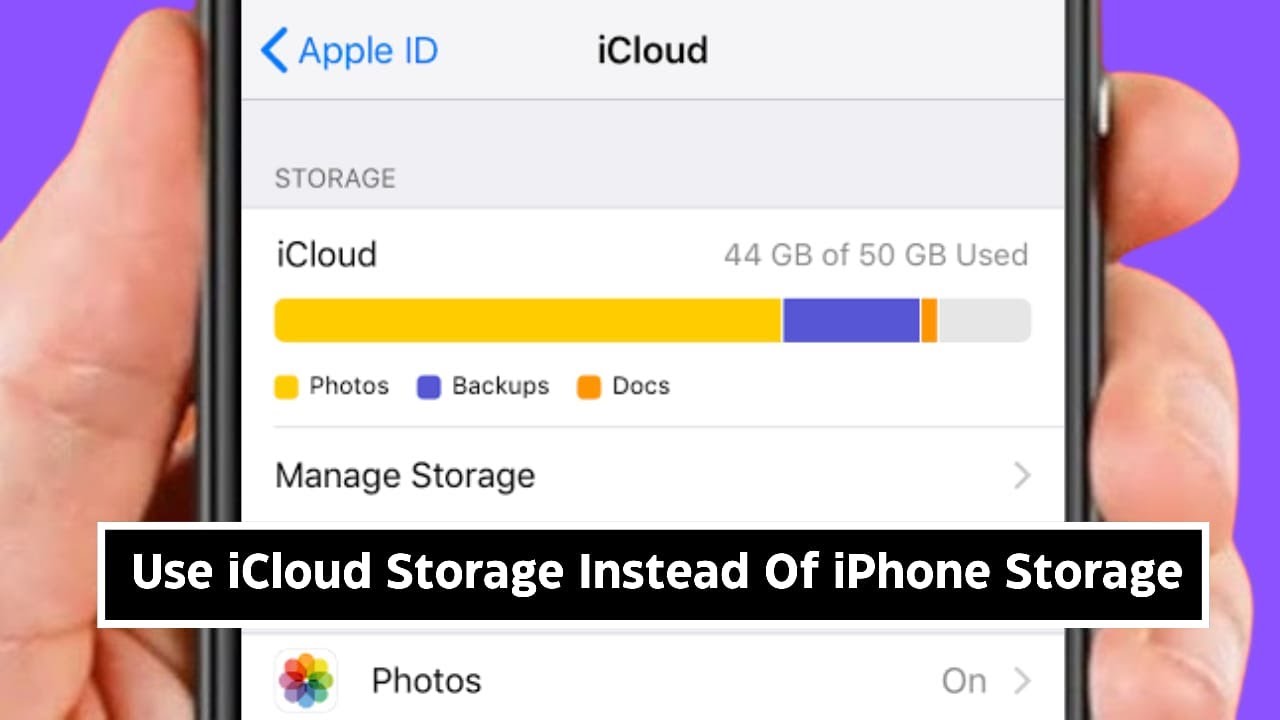This screenshot has height=720, width=1280.
Task: Tap the back chevron arrow
Action: click(274, 50)
